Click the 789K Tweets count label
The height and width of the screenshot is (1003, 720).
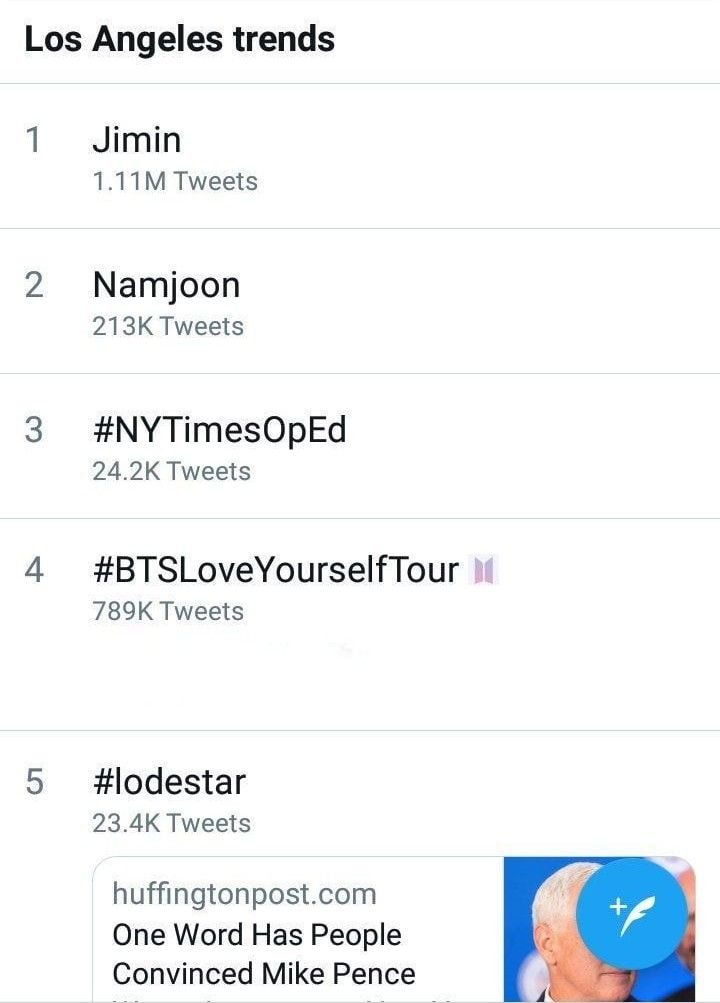(x=168, y=611)
